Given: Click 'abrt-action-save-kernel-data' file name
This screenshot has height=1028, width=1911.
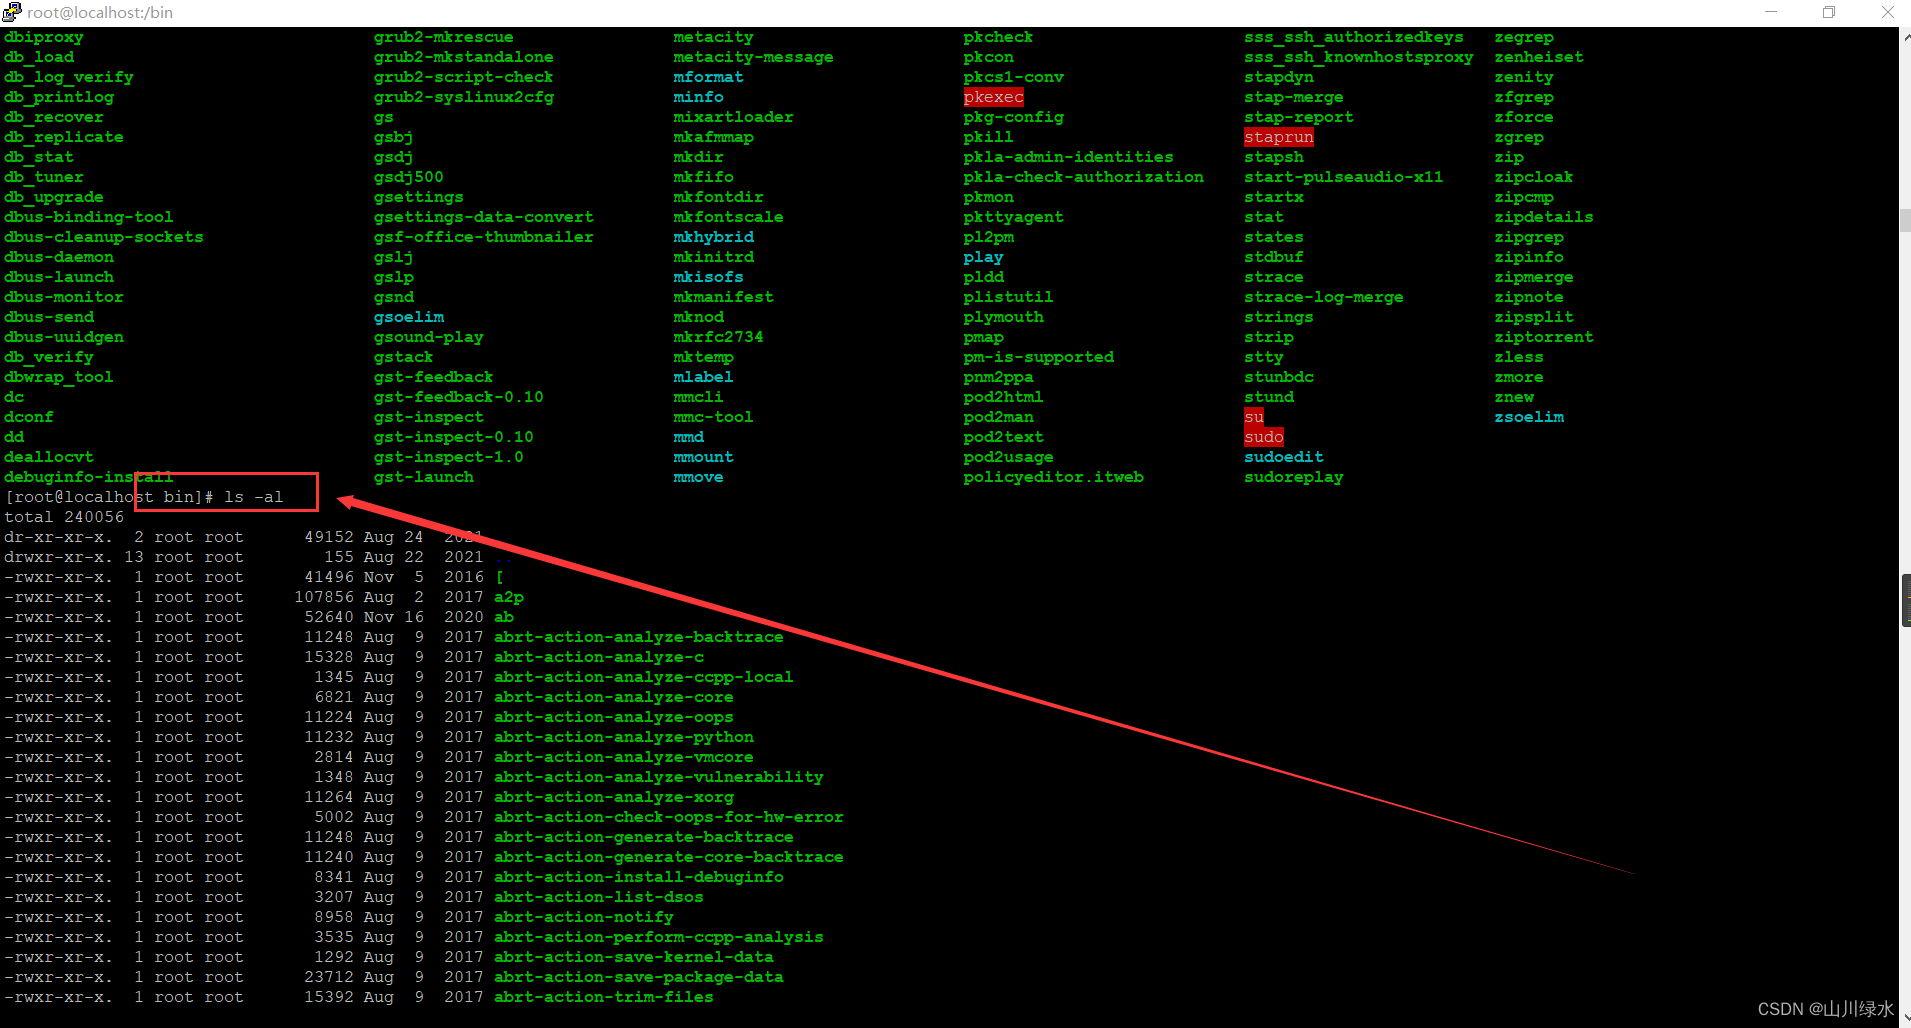Looking at the screenshot, I should [634, 957].
